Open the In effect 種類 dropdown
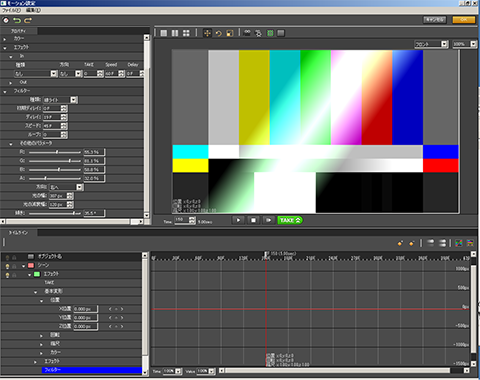Viewport: 480px width, 380px height. (x=54, y=74)
